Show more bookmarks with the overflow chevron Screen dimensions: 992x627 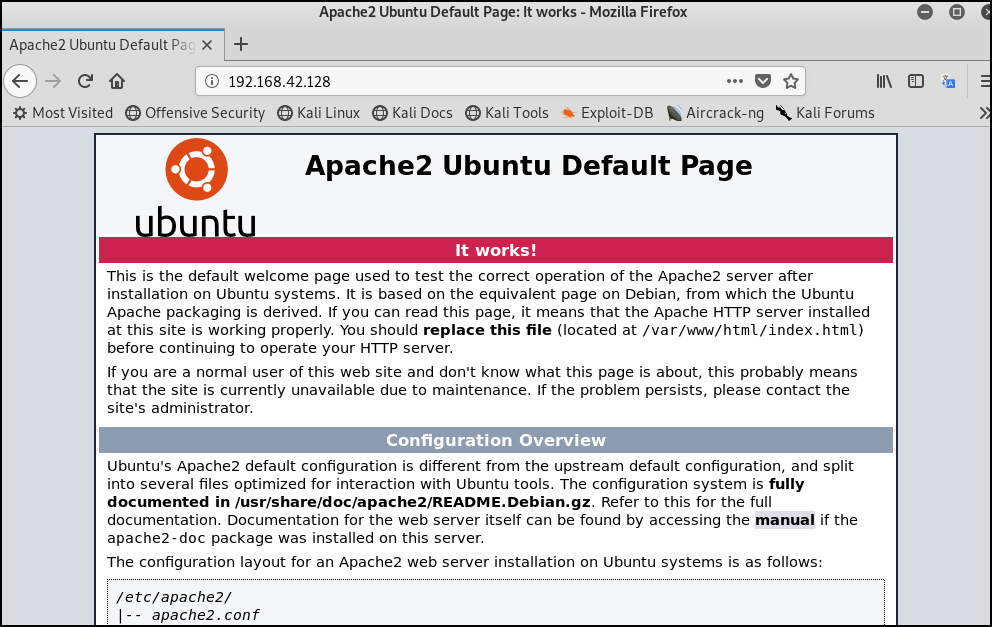984,113
